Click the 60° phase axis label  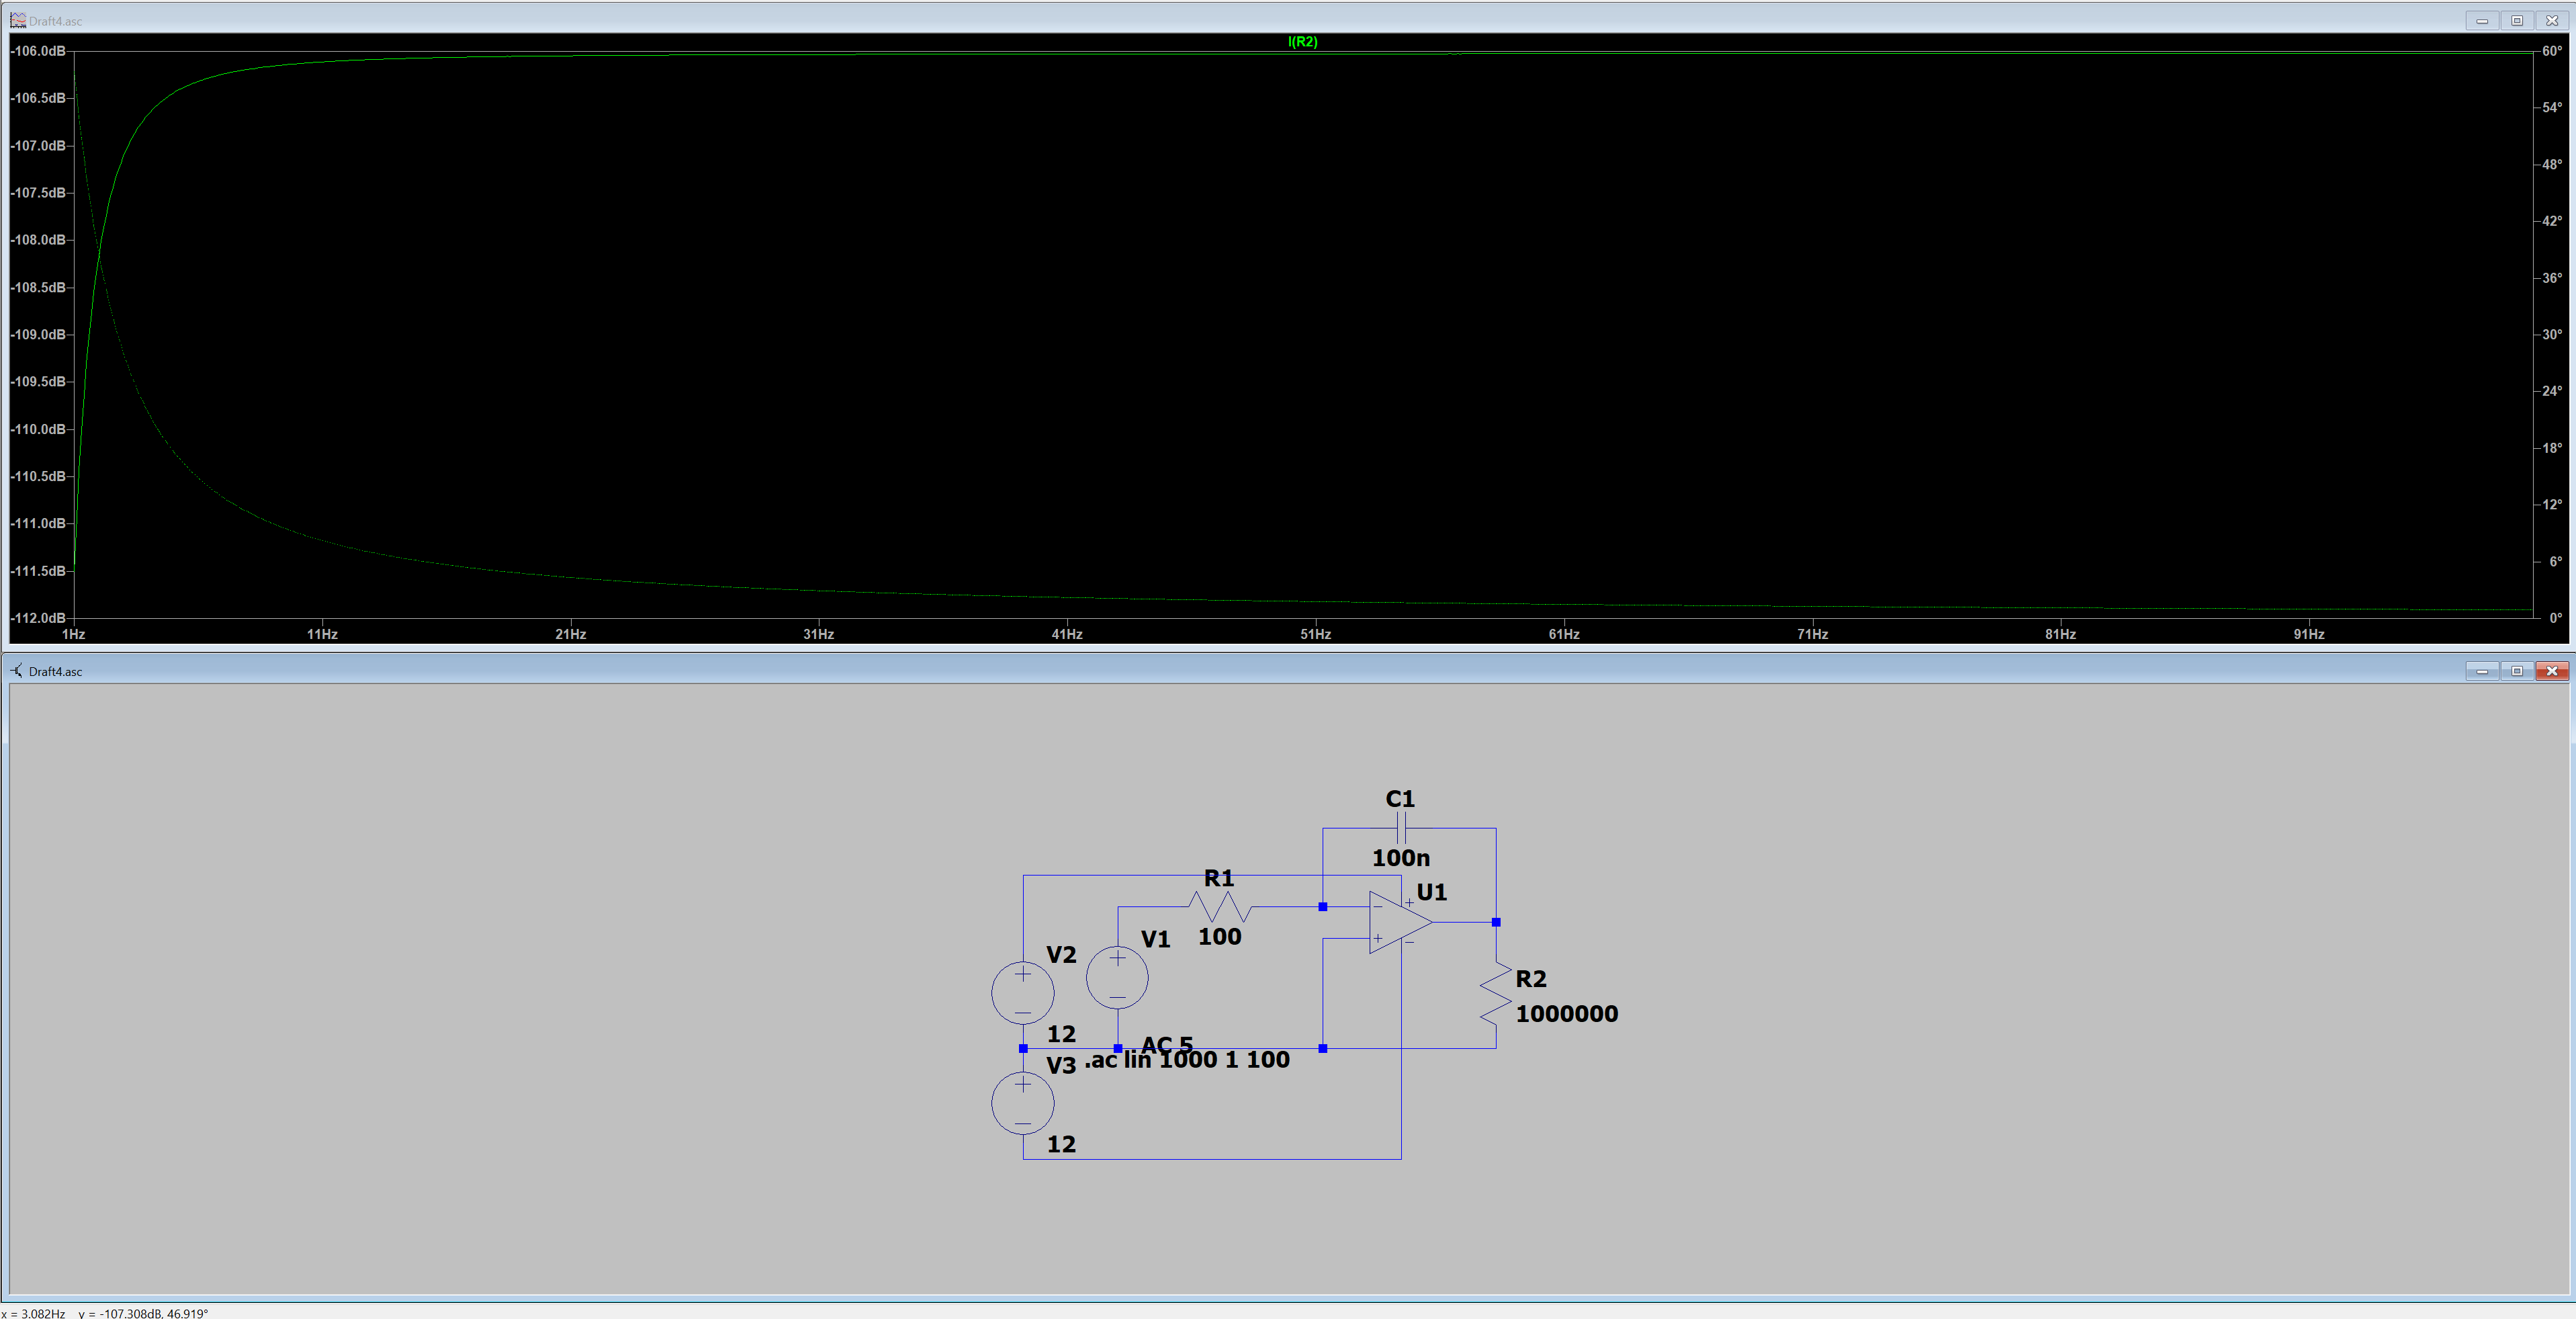[2552, 51]
